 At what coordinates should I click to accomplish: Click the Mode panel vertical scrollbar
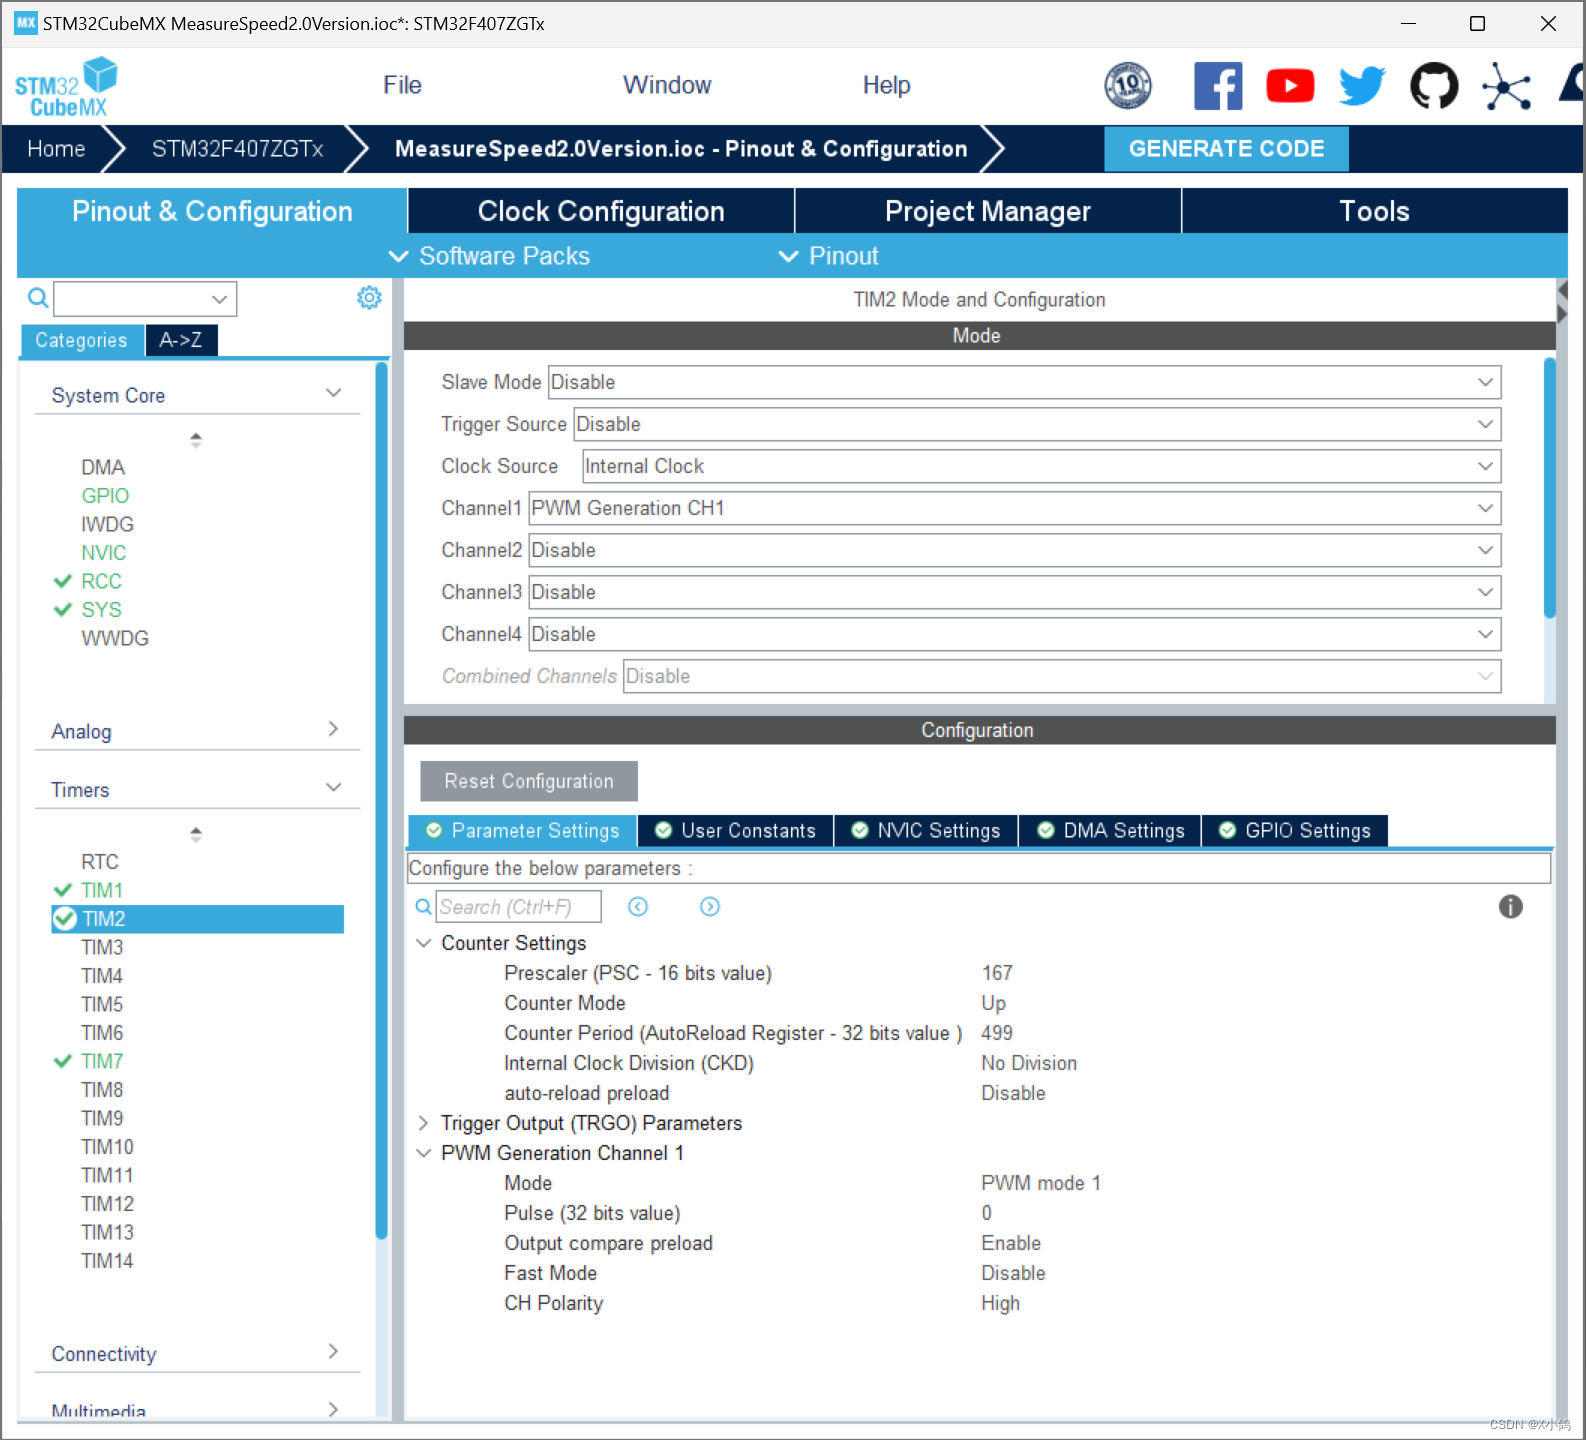point(1549,488)
